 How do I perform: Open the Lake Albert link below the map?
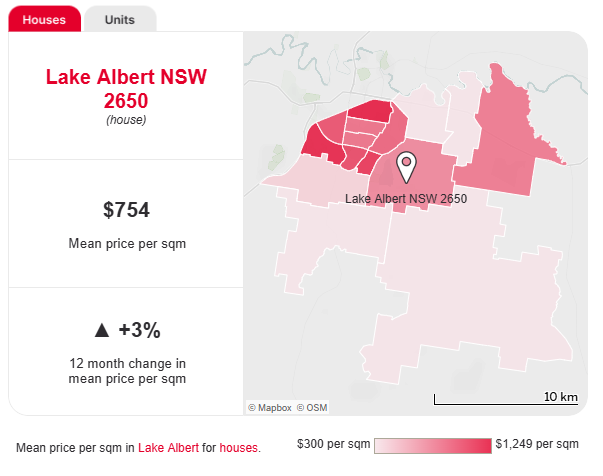(x=168, y=448)
